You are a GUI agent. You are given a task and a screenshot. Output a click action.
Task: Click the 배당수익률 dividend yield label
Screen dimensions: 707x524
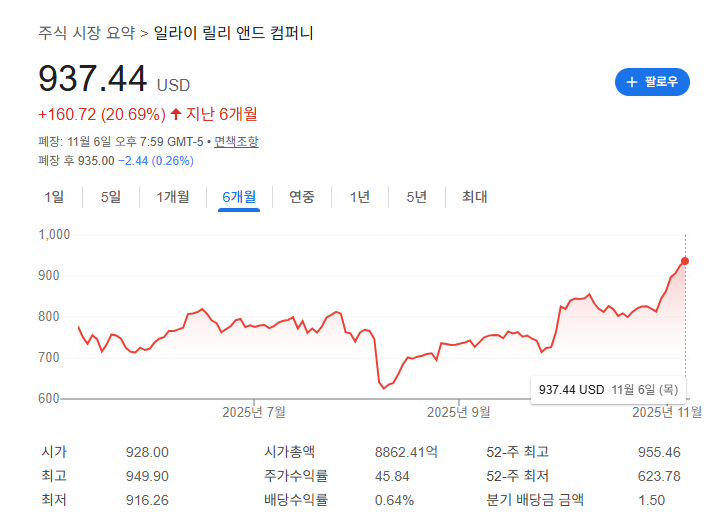[296, 500]
